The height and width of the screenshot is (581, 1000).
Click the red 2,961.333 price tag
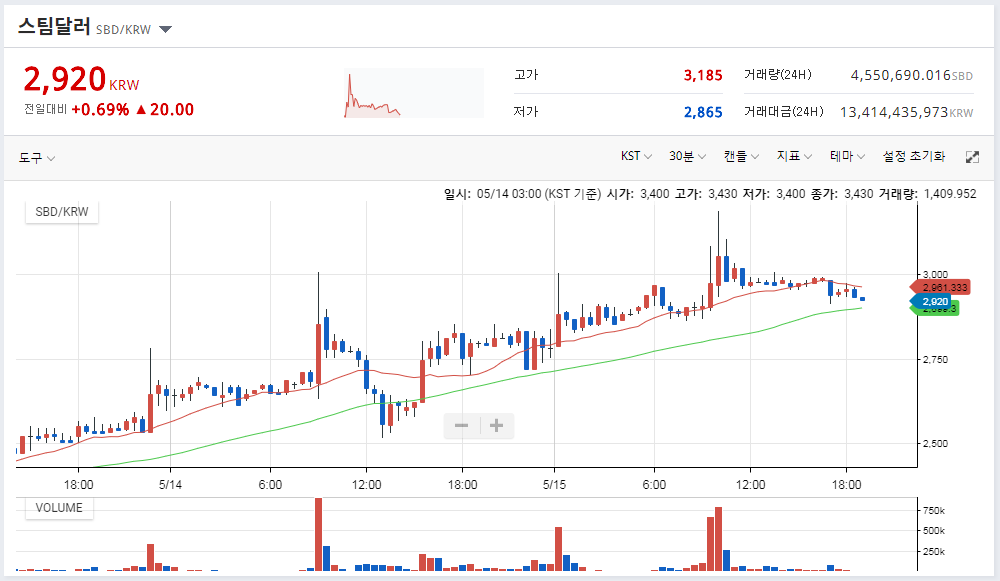click(x=941, y=288)
